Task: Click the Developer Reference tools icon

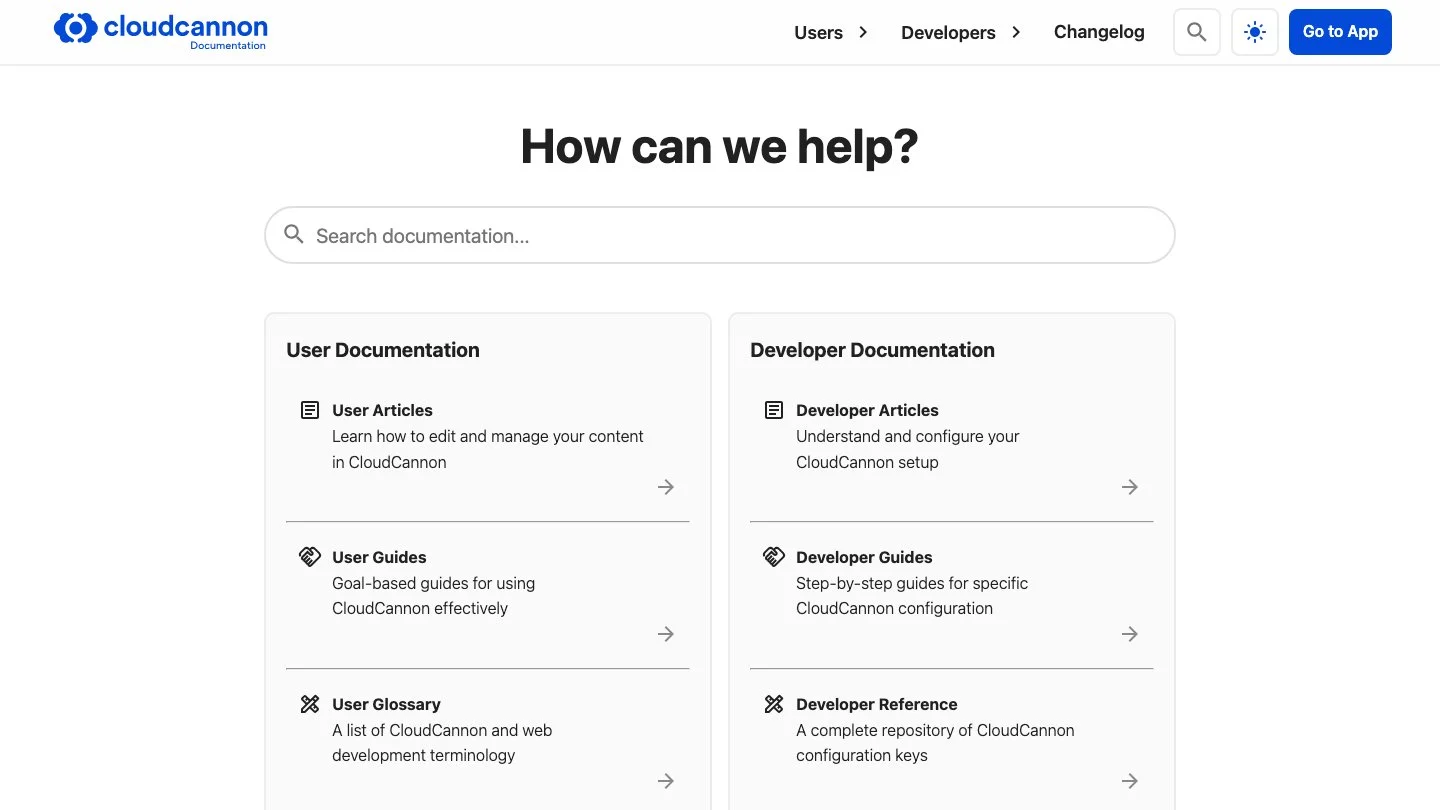Action: click(x=774, y=704)
